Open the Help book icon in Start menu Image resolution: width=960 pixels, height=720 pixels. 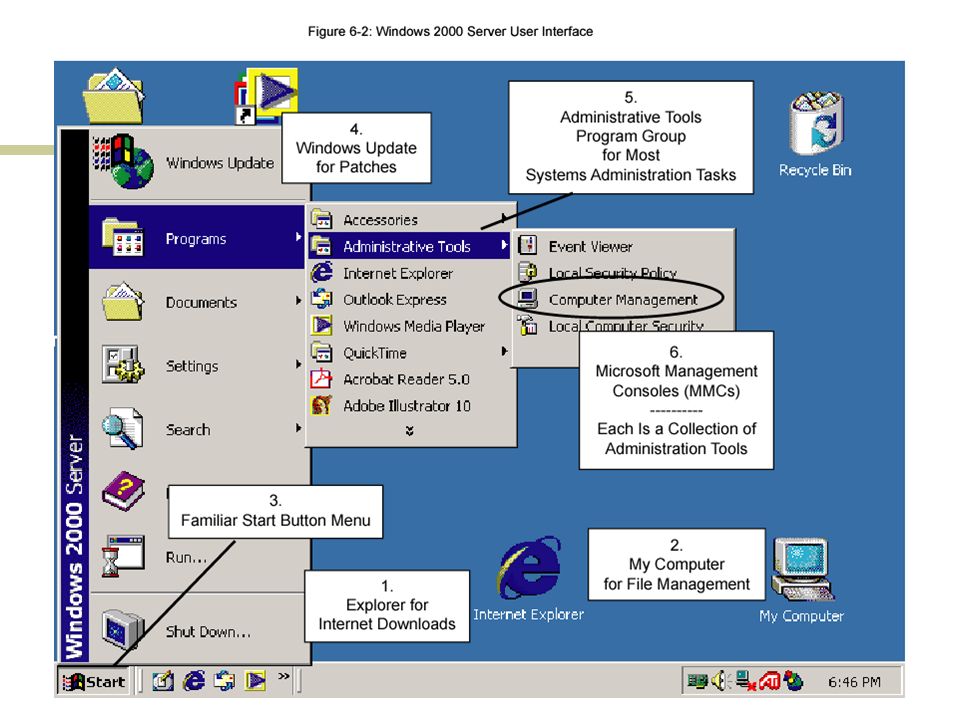(124, 491)
